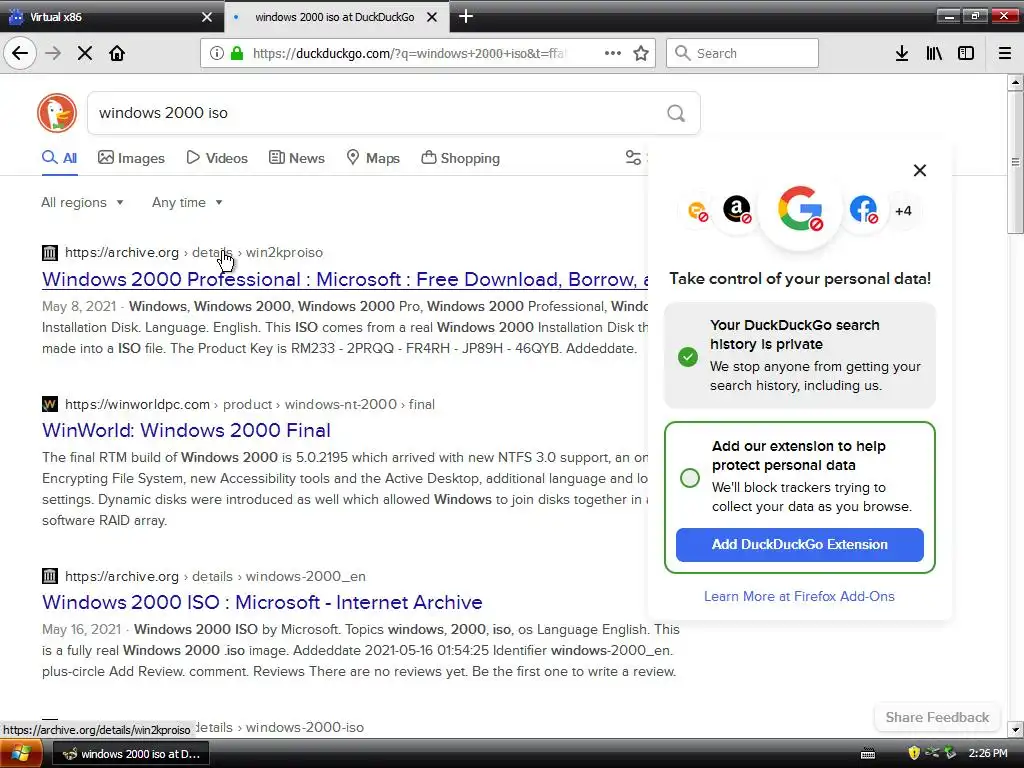The height and width of the screenshot is (768, 1024).
Task: Click the scrollbar up arrow
Action: tap(1015, 82)
